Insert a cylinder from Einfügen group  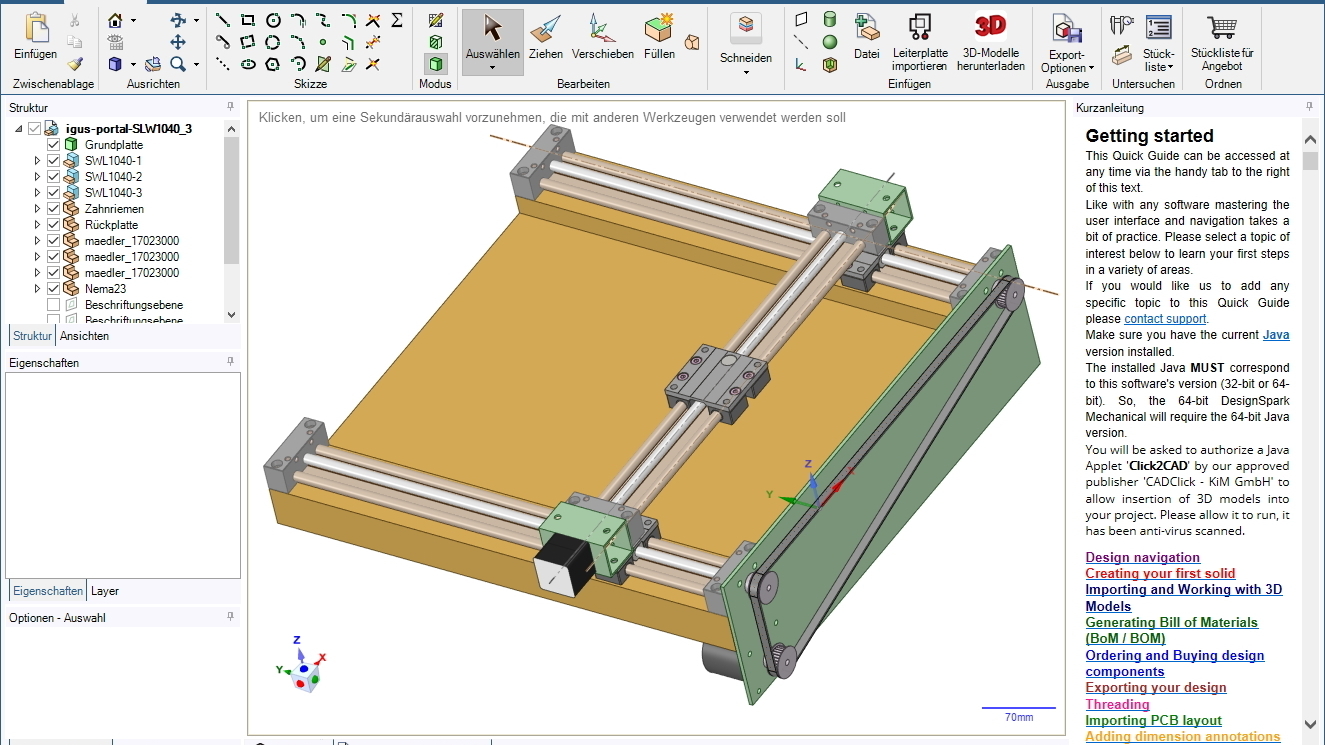pyautogui.click(x=829, y=20)
